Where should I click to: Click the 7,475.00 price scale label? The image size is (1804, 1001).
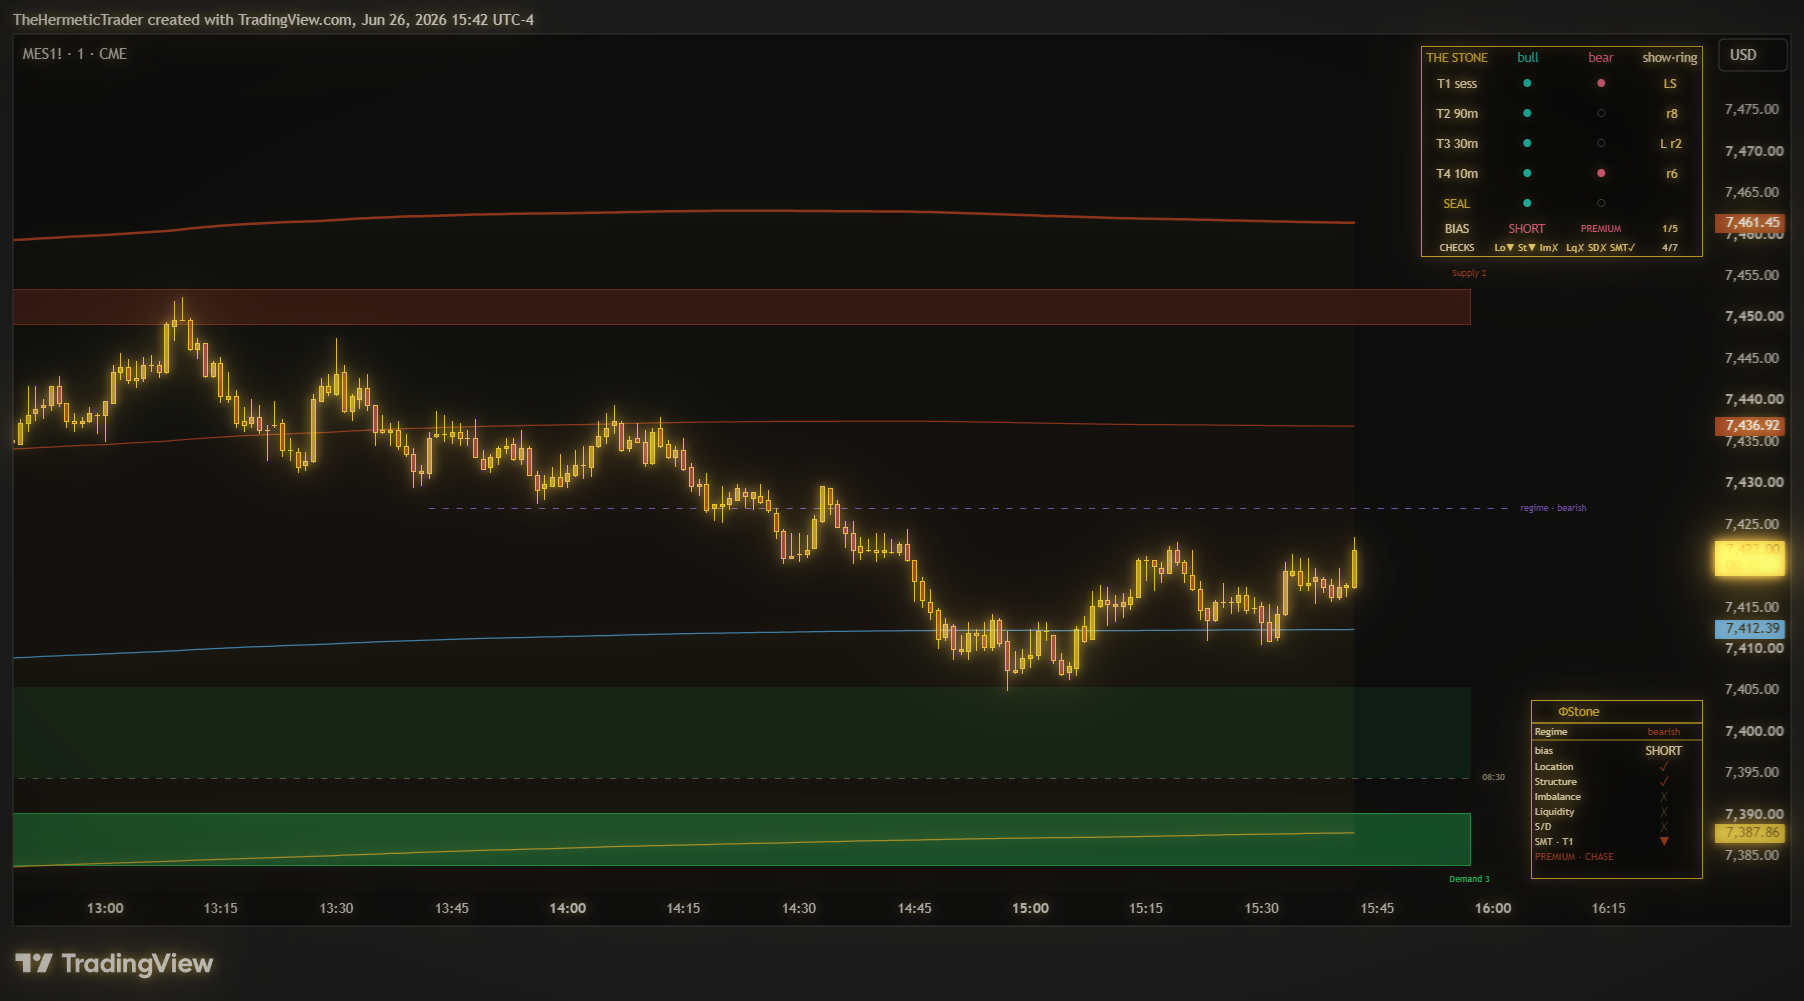pos(1752,109)
